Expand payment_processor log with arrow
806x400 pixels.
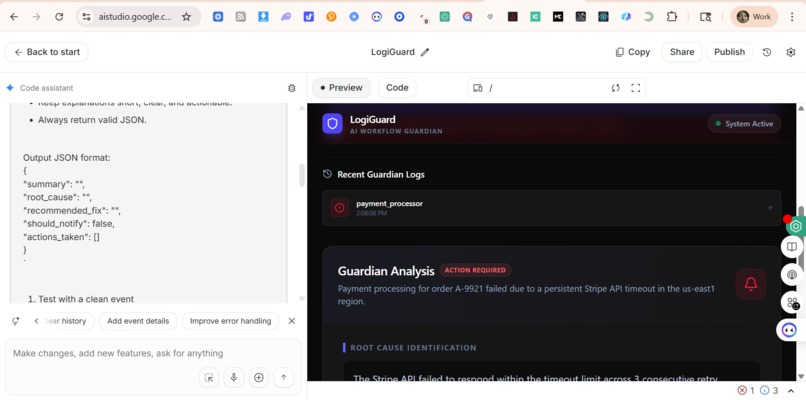tap(769, 208)
